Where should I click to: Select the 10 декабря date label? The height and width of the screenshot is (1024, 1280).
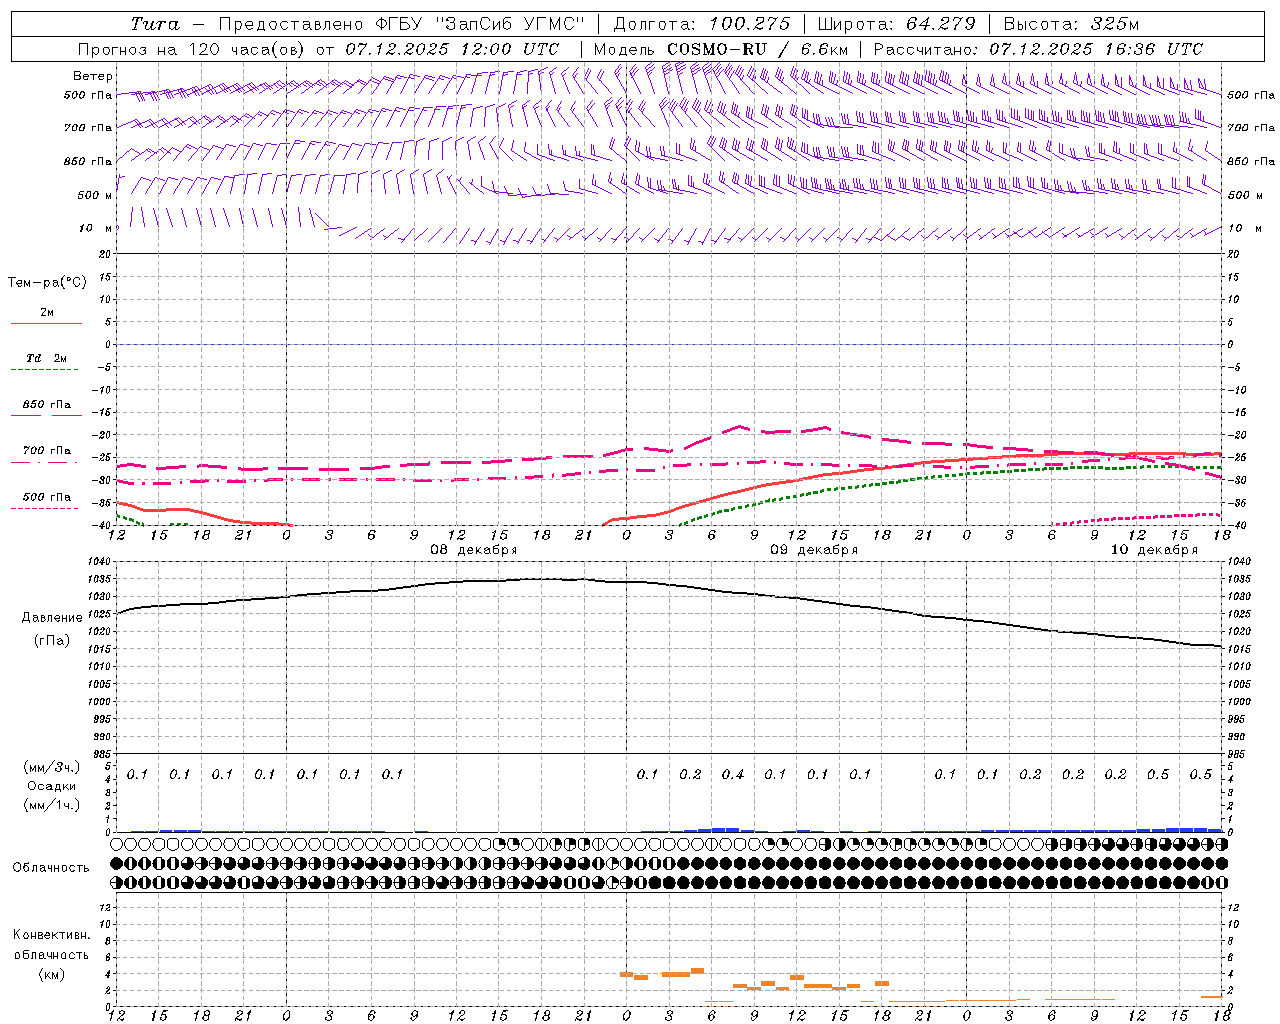click(1154, 550)
